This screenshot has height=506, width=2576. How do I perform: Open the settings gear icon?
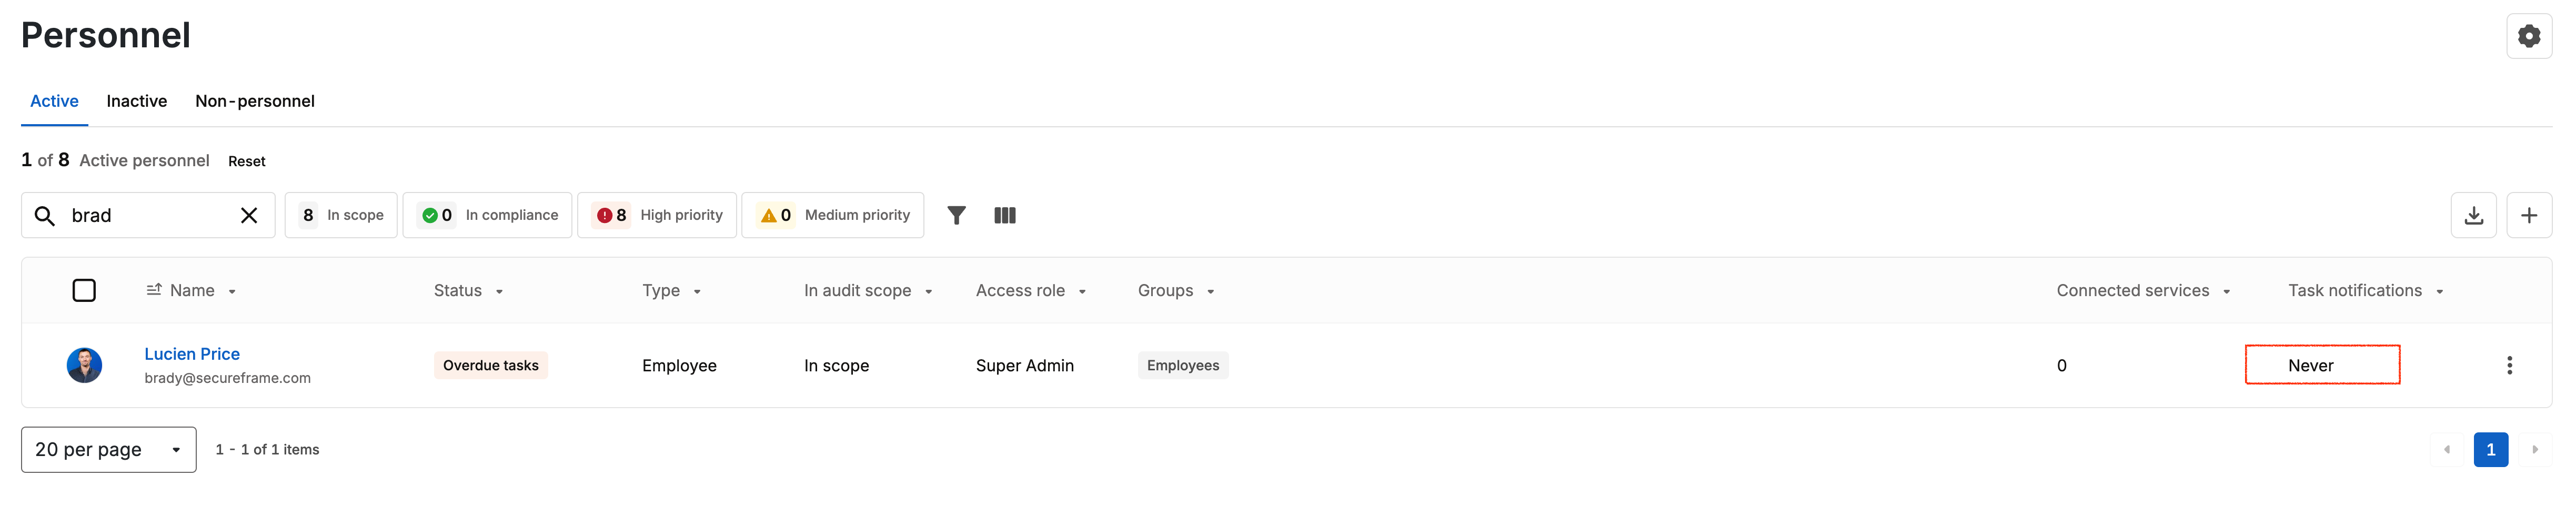tap(2528, 36)
